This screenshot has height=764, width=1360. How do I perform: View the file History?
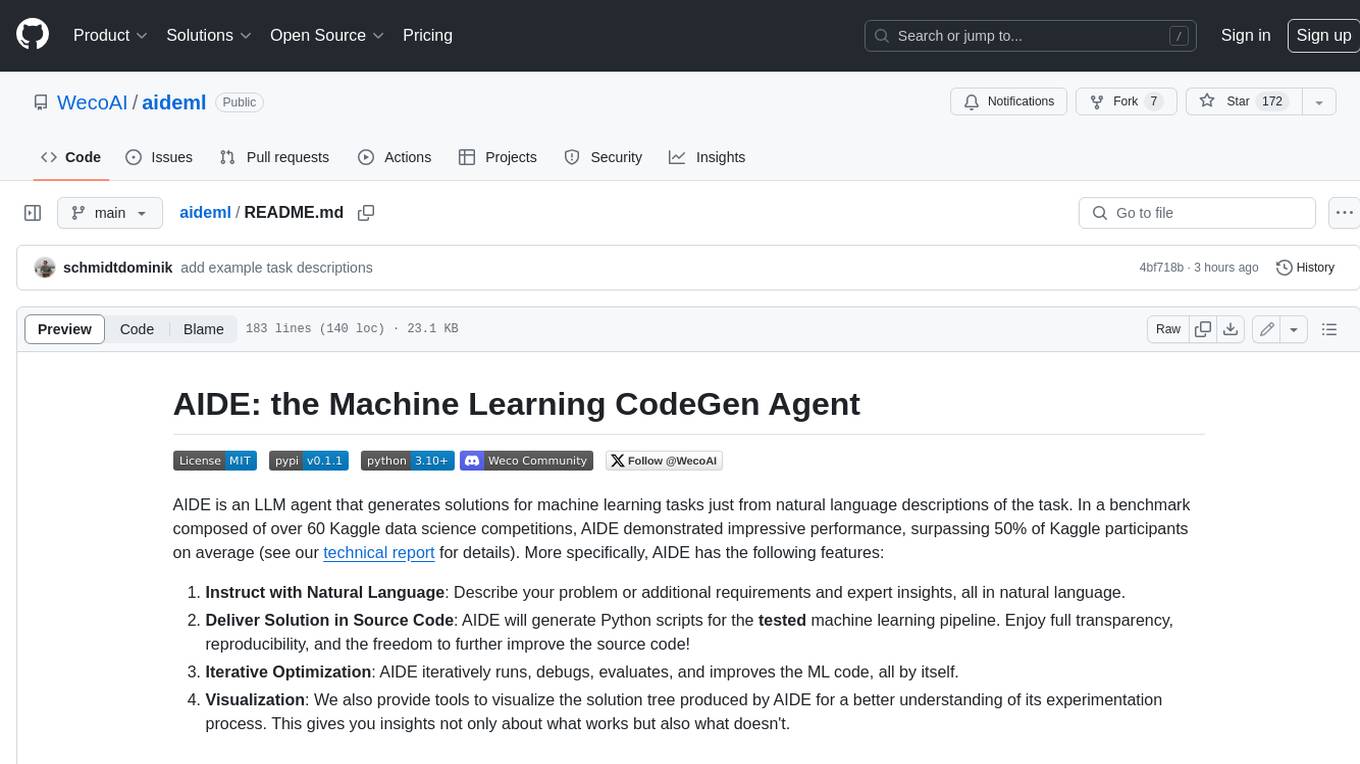click(1305, 267)
